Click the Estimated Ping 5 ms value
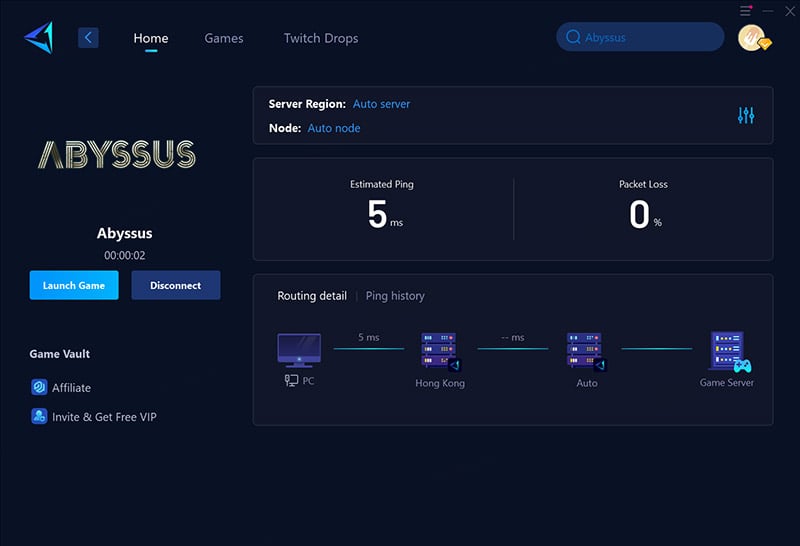The image size is (800, 546). (x=385, y=214)
